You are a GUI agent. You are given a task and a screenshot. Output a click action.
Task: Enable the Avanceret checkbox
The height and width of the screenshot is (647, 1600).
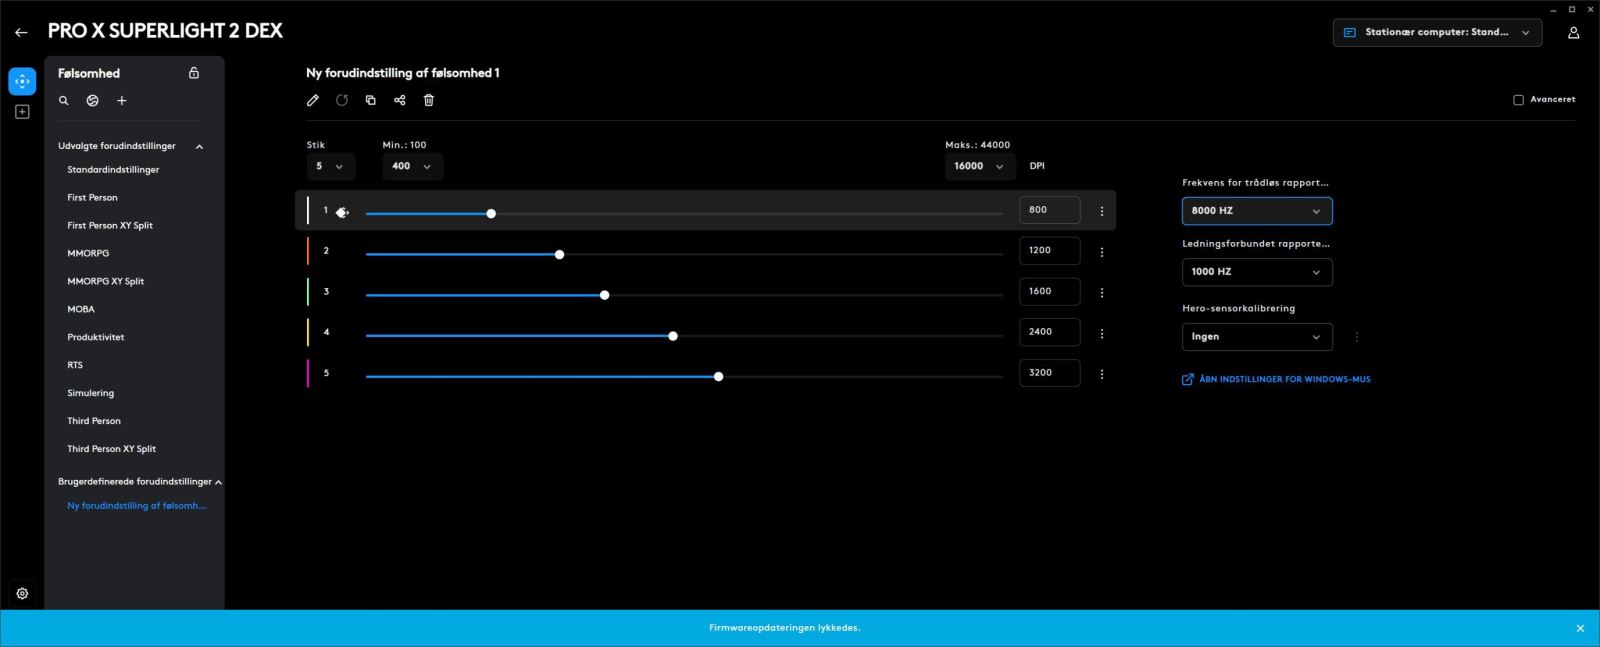point(1518,100)
